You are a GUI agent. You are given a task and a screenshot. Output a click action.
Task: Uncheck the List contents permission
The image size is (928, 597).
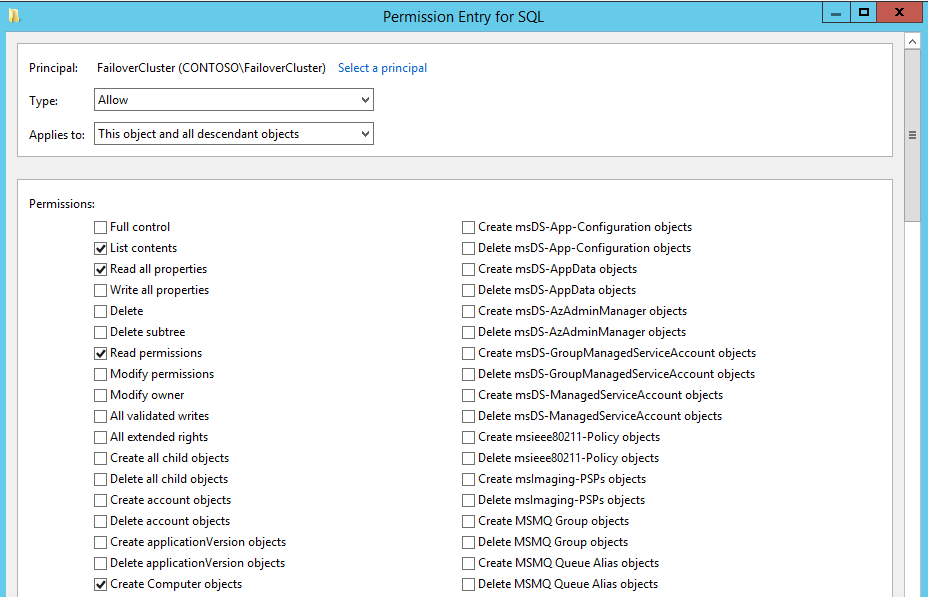pyautogui.click(x=101, y=249)
